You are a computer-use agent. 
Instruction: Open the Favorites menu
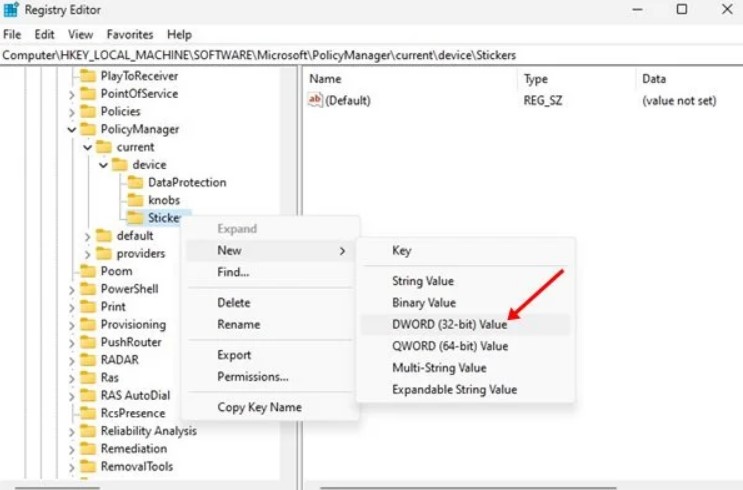129,35
